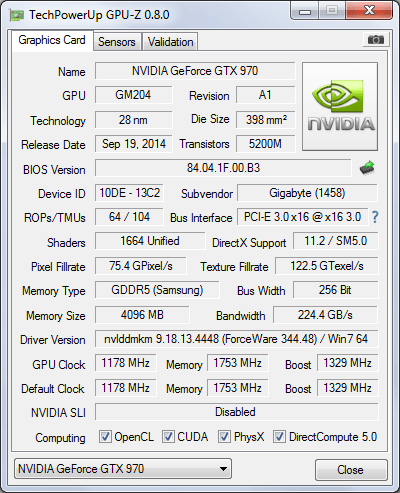Click the "NVIDIA SLI" label
Image resolution: width=400 pixels, height=493 pixels.
click(x=58, y=413)
